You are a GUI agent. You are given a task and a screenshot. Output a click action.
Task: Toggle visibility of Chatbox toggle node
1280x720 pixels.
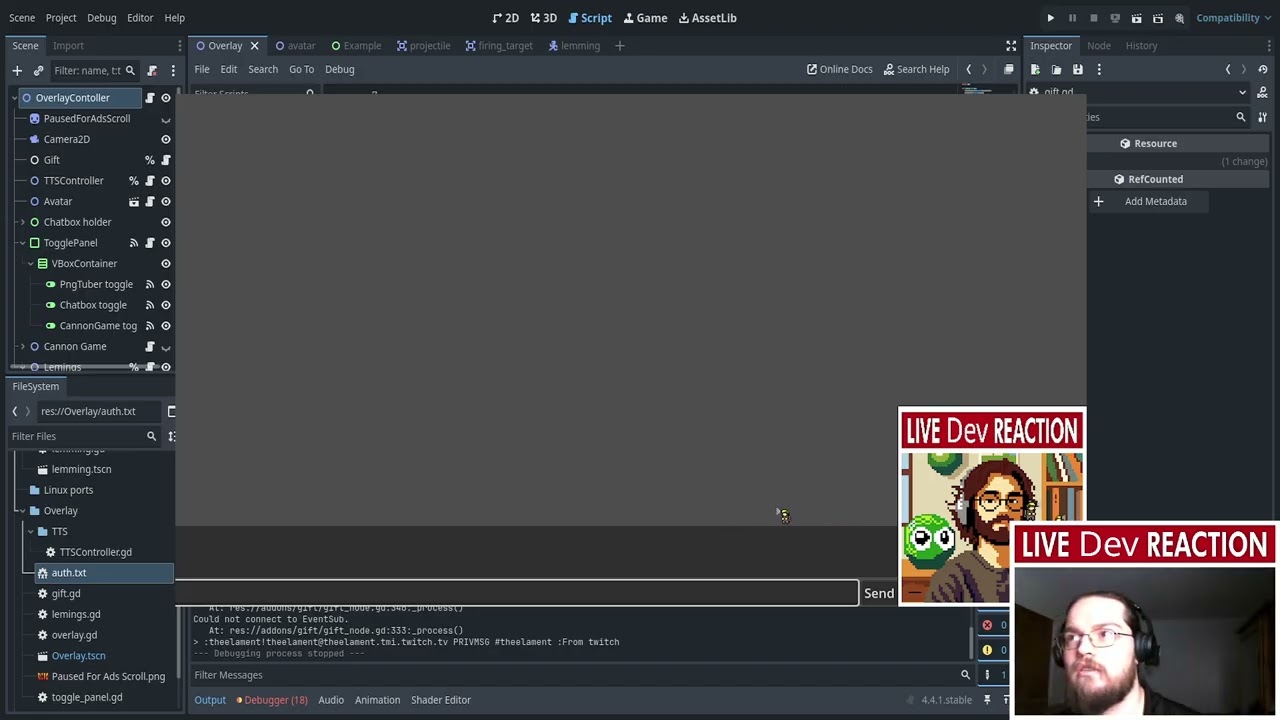coord(166,305)
